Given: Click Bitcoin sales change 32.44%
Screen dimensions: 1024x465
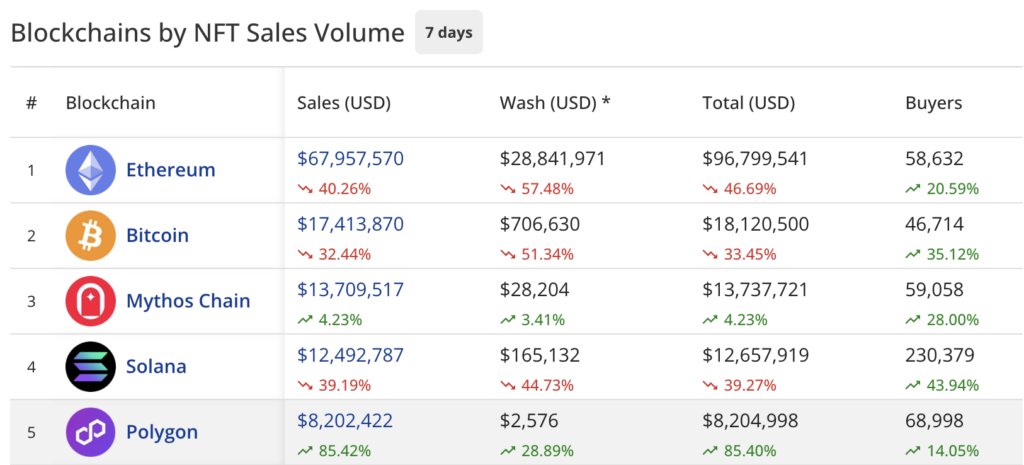Looking at the screenshot, I should coord(334,255).
